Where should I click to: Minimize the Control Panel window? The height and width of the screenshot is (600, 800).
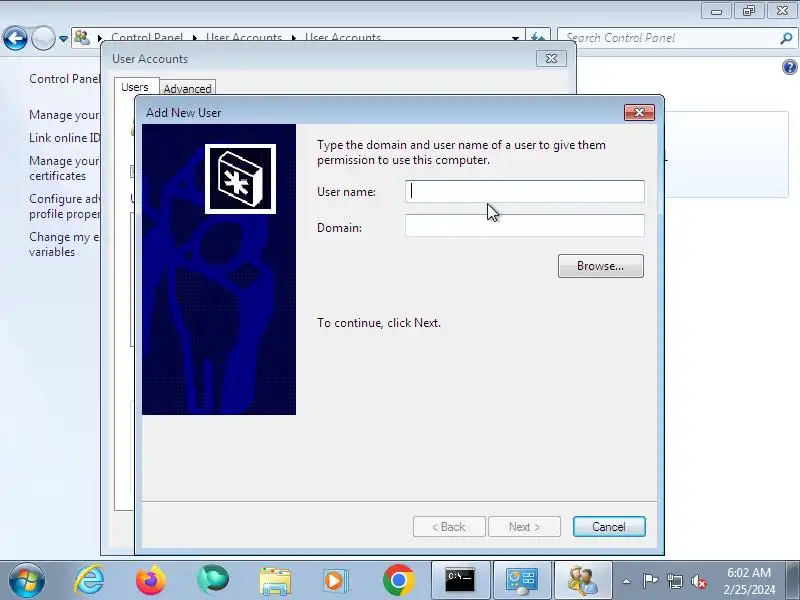coord(716,11)
